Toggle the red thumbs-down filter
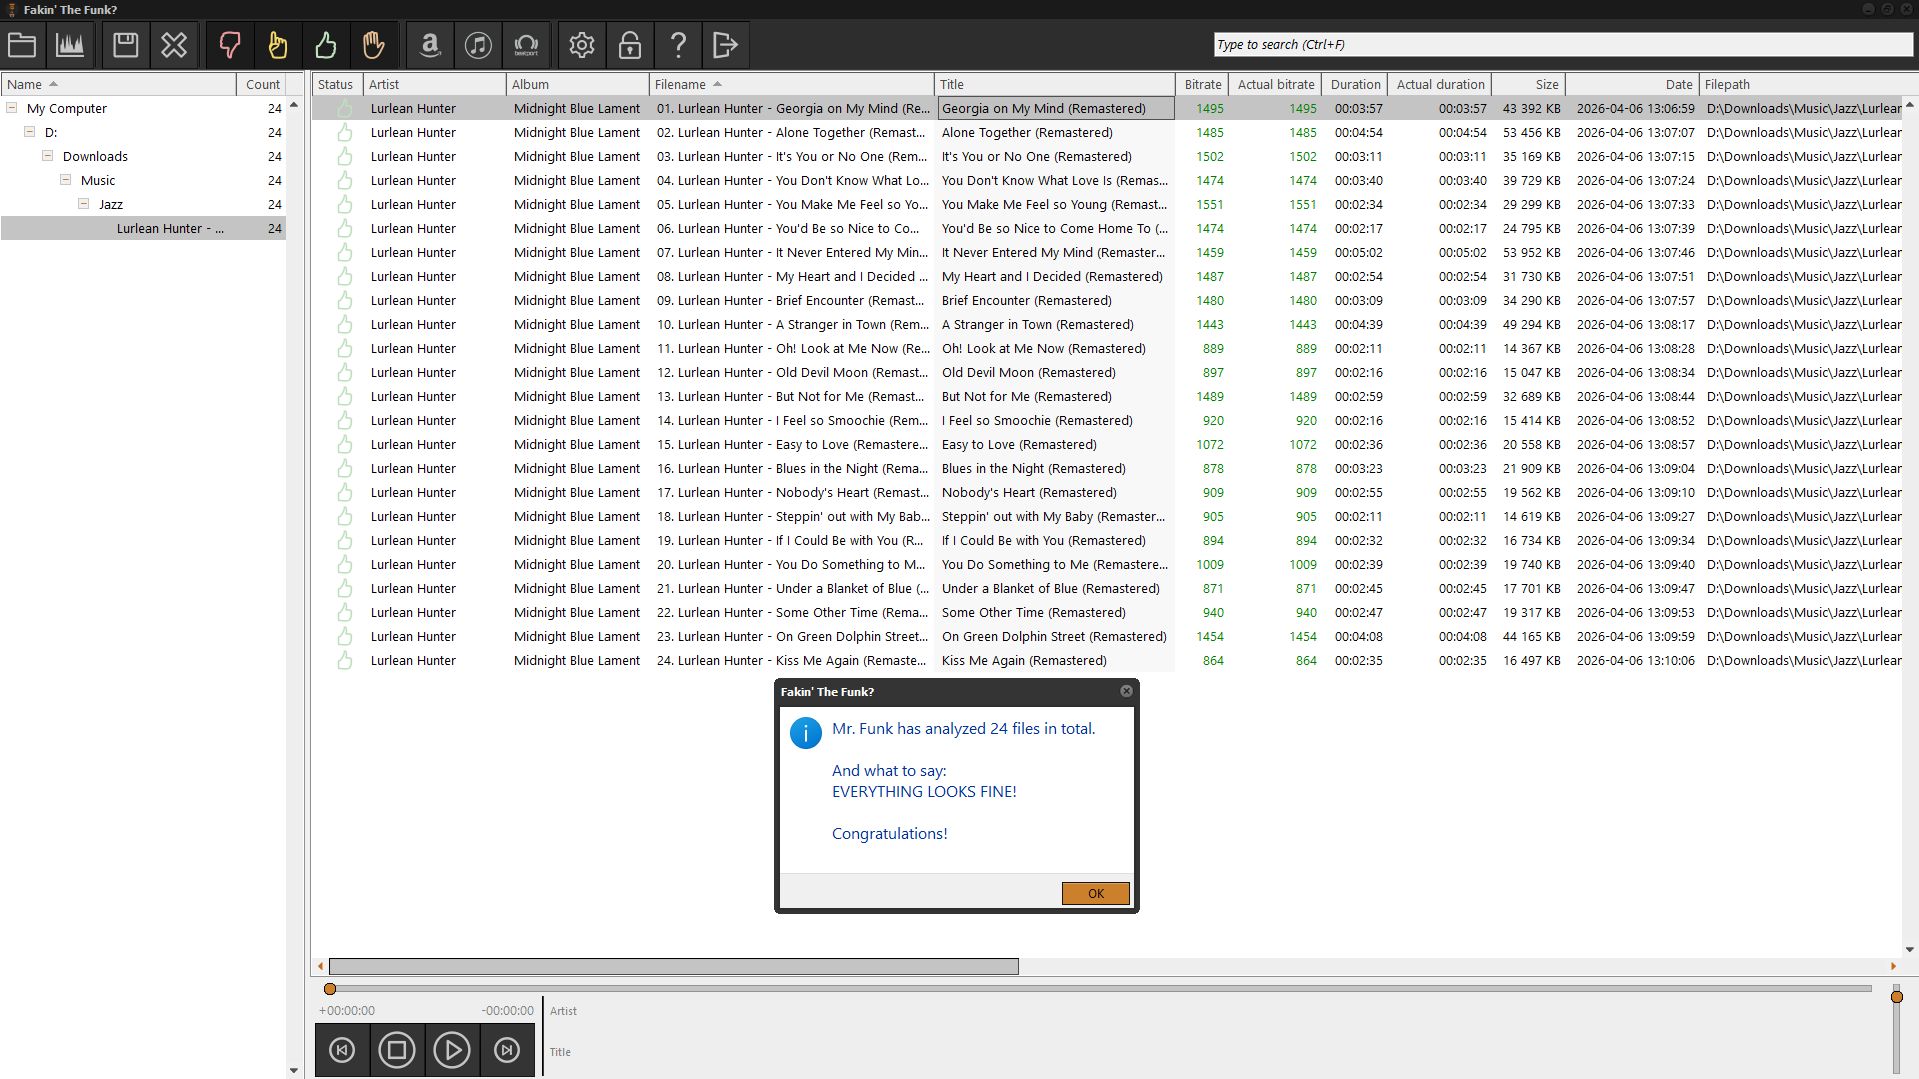The width and height of the screenshot is (1919, 1079). [229, 45]
